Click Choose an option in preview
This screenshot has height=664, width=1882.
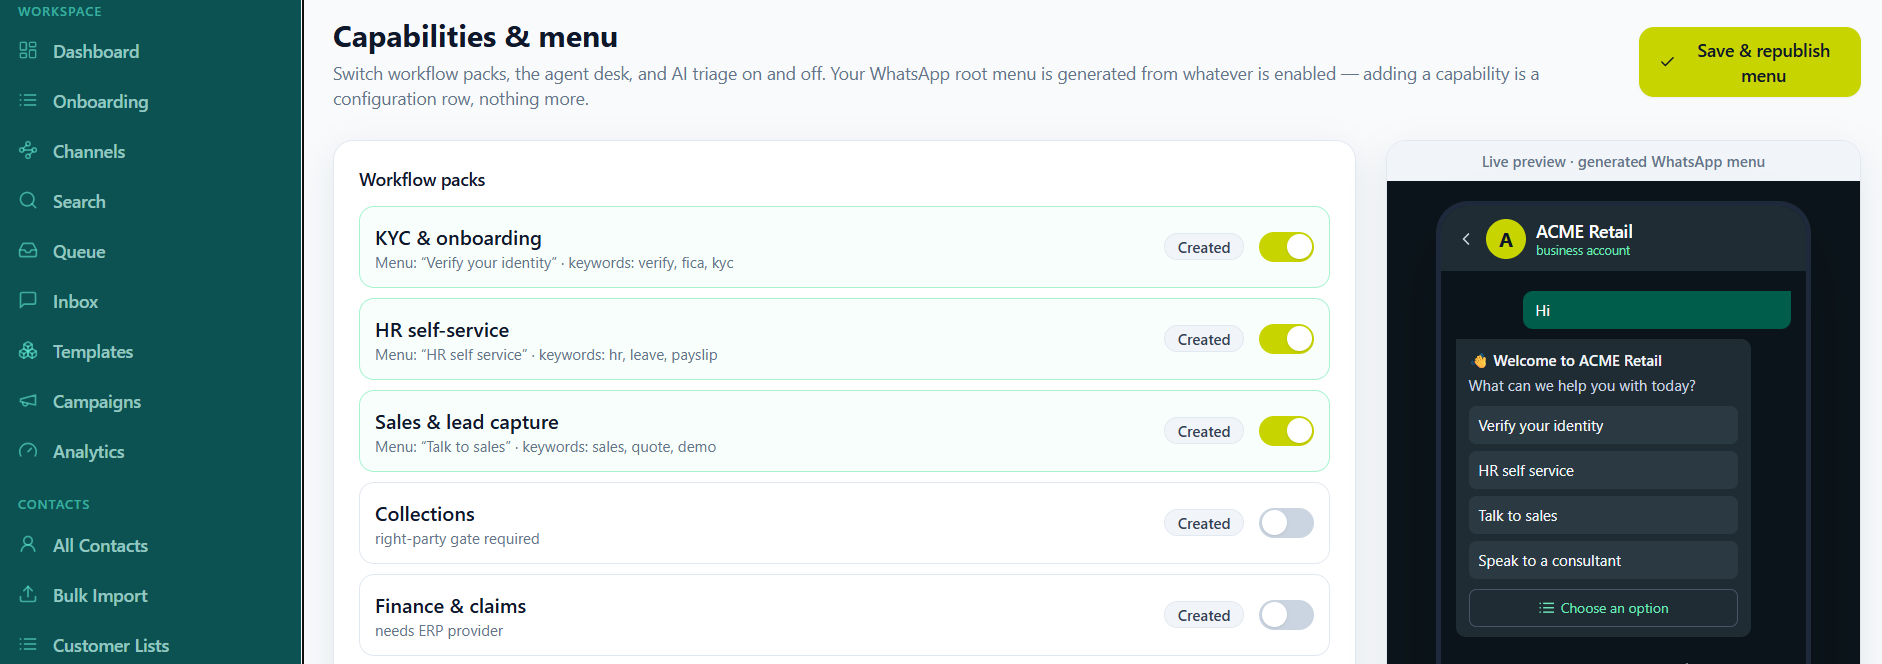tap(1603, 608)
